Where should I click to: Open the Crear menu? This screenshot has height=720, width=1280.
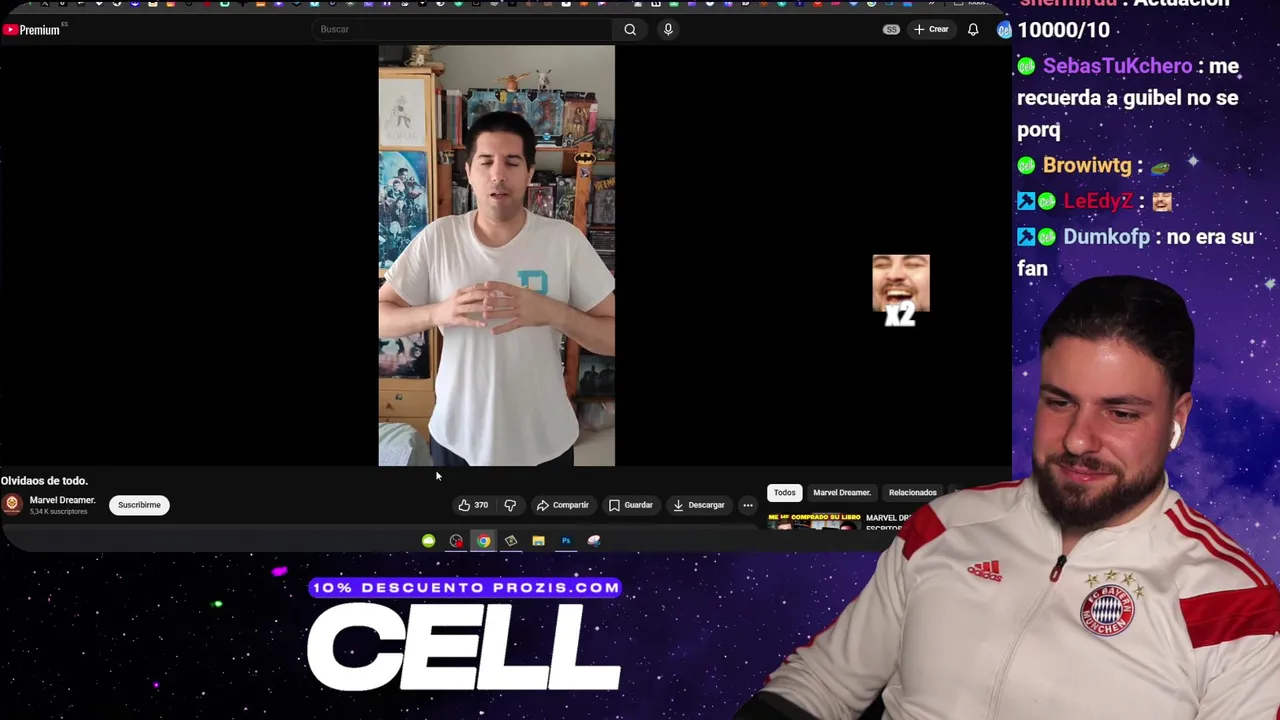(x=931, y=29)
